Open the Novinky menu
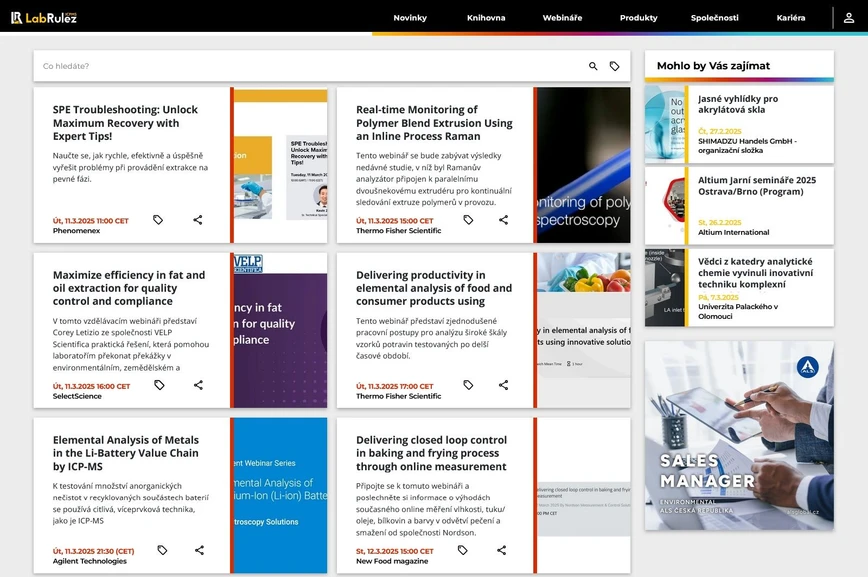The image size is (868, 577). coord(410,18)
